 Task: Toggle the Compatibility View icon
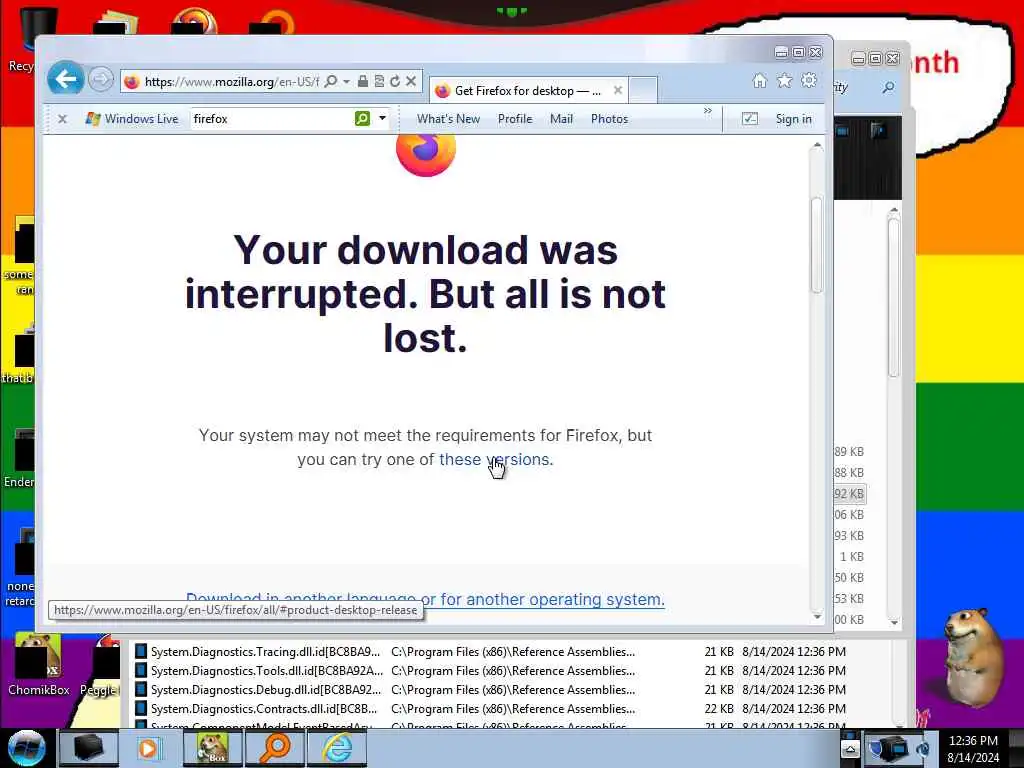pyautogui.click(x=379, y=81)
